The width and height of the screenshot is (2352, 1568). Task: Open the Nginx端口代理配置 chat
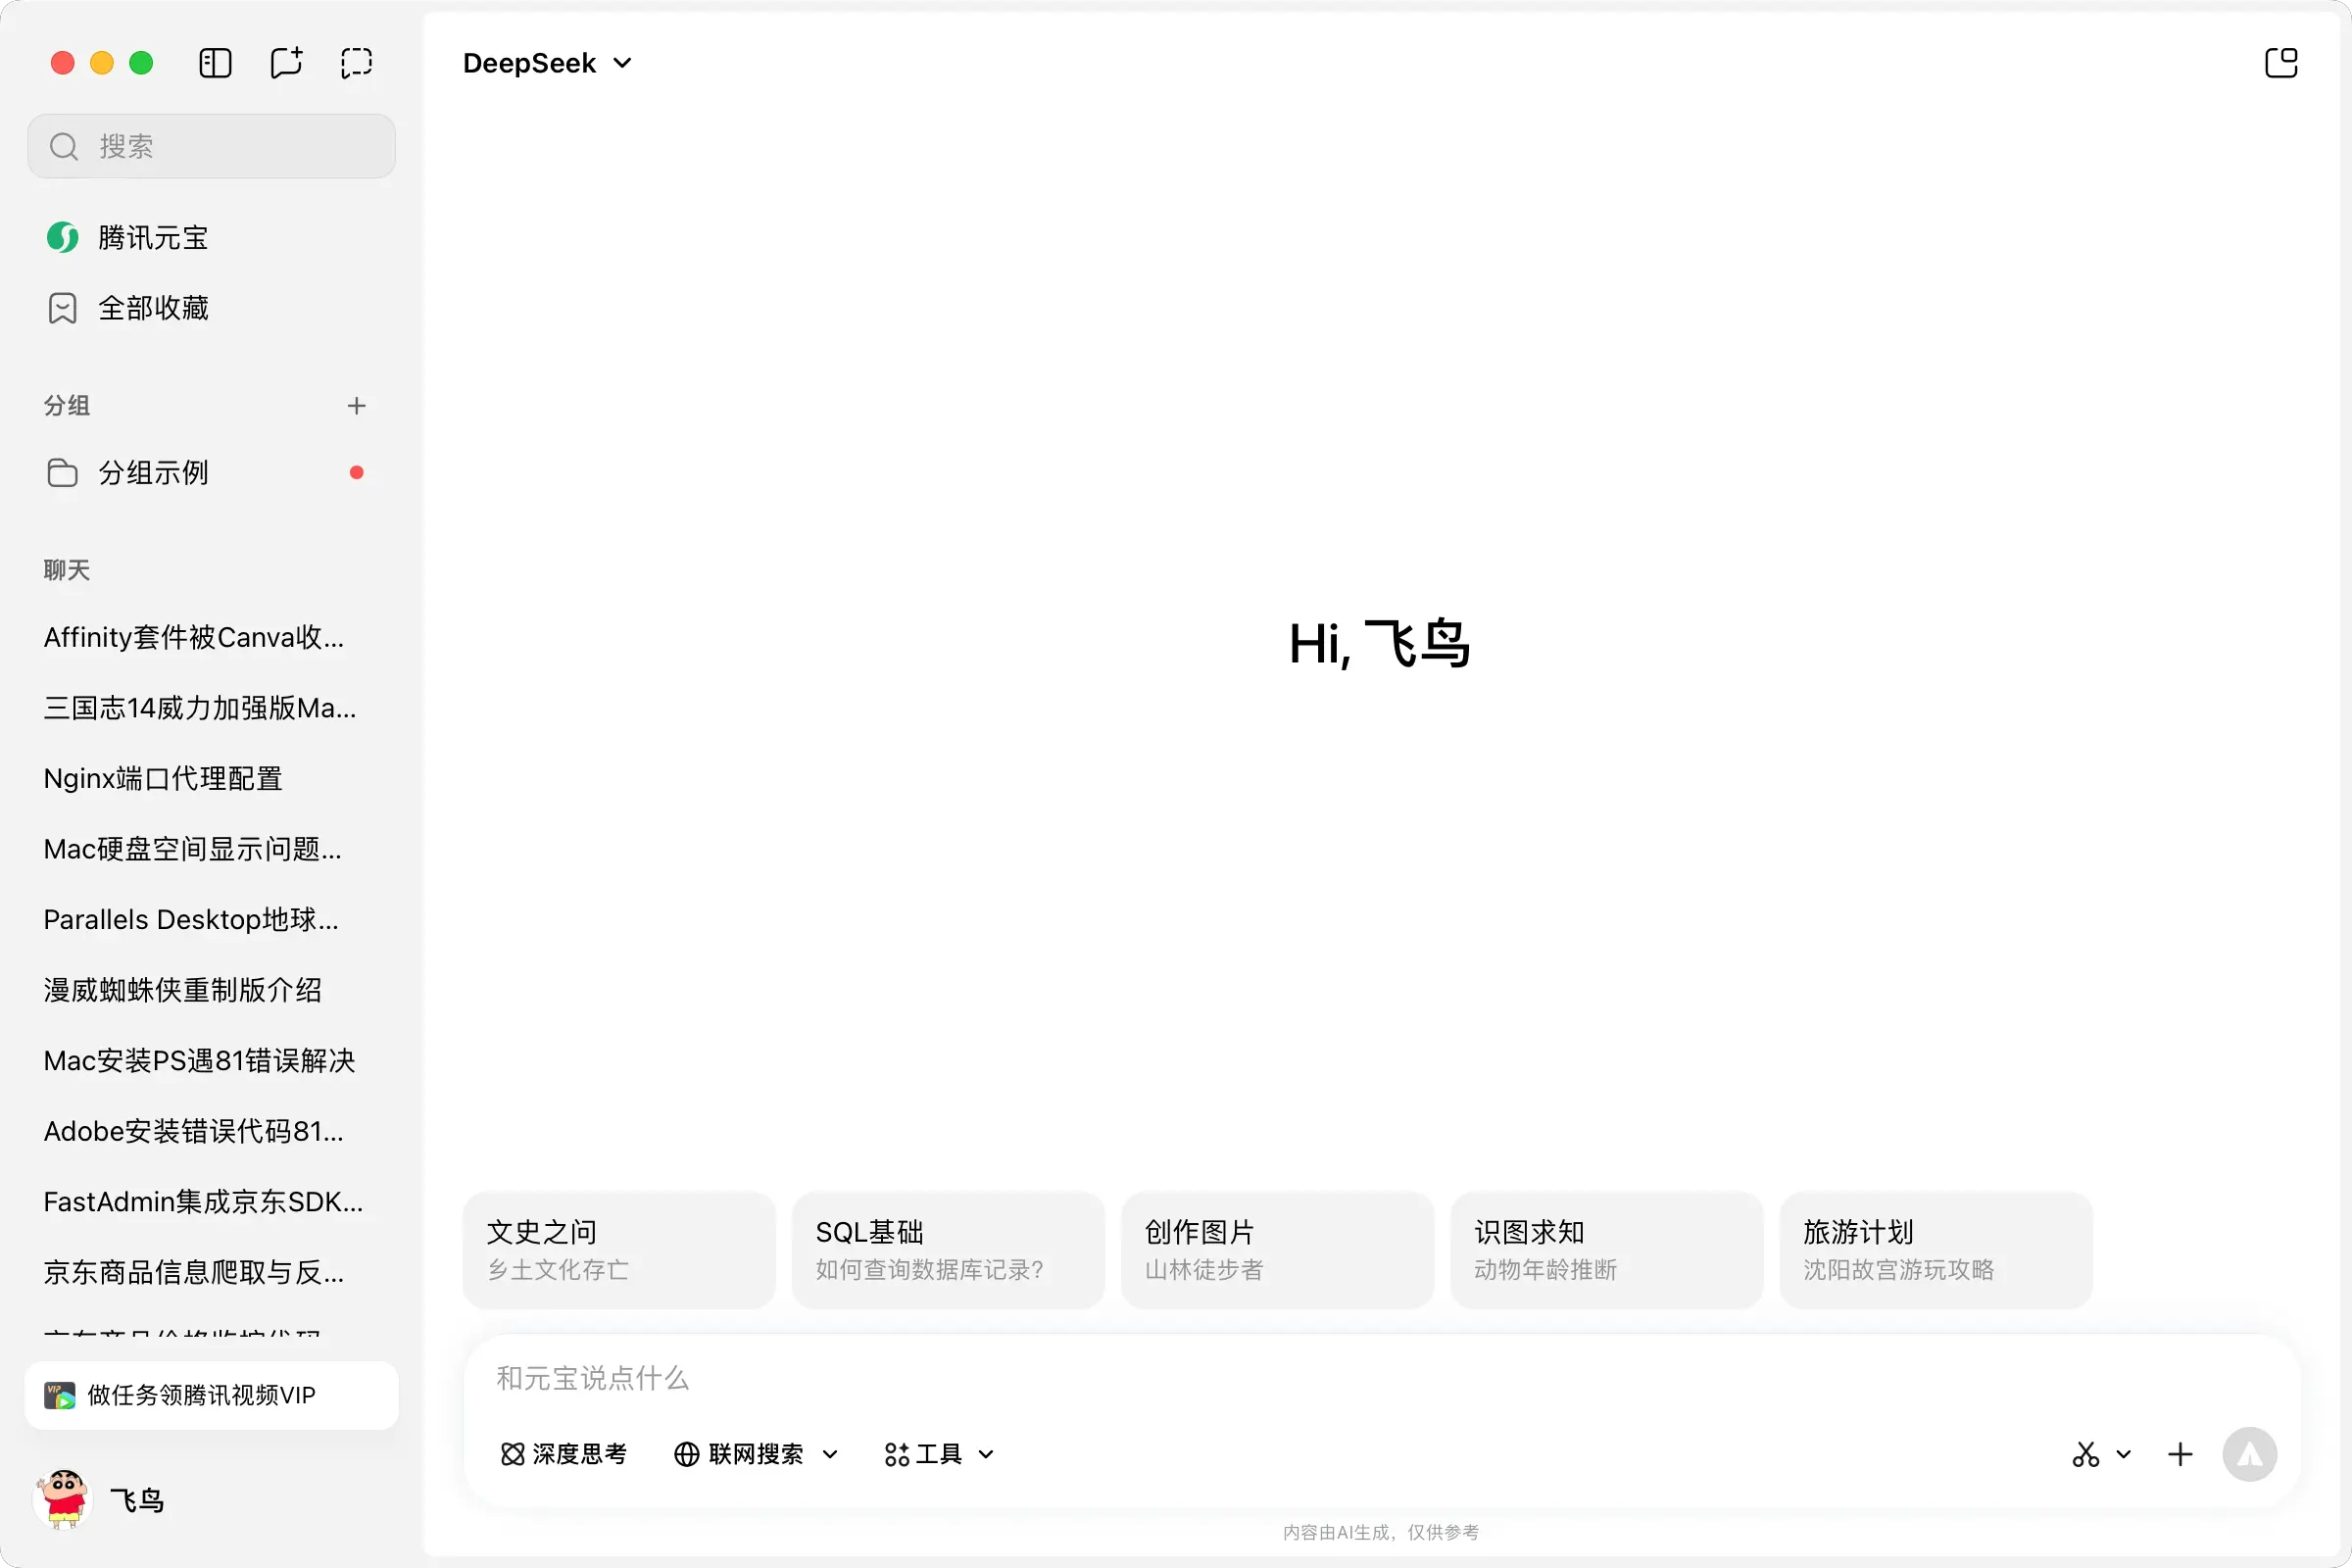tap(163, 779)
